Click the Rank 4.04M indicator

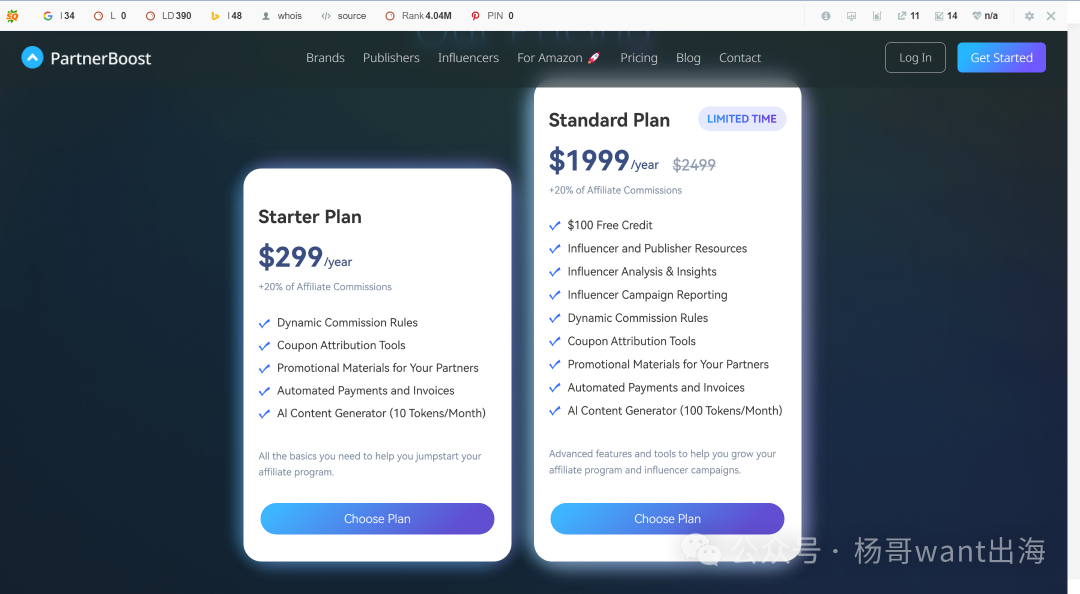(x=418, y=16)
